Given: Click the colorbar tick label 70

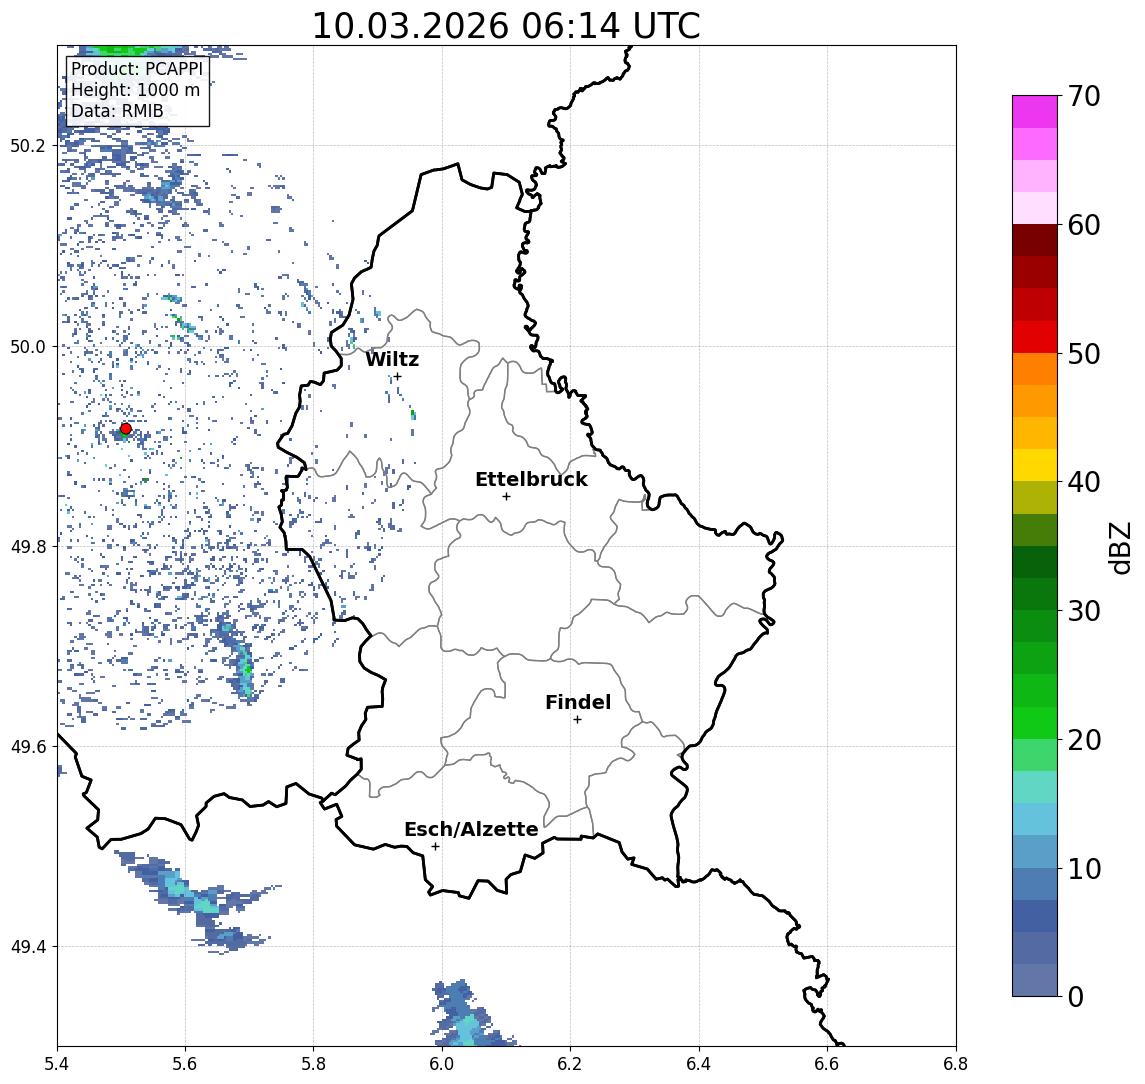Looking at the screenshot, I should [1083, 96].
